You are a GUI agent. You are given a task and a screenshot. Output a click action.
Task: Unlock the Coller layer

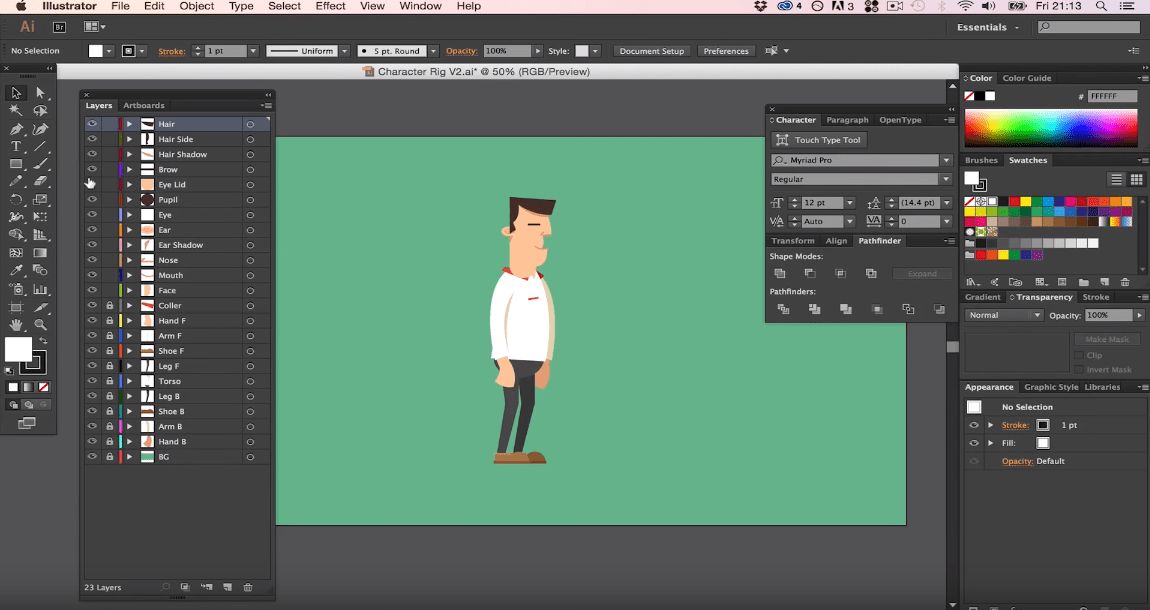[x=109, y=306]
